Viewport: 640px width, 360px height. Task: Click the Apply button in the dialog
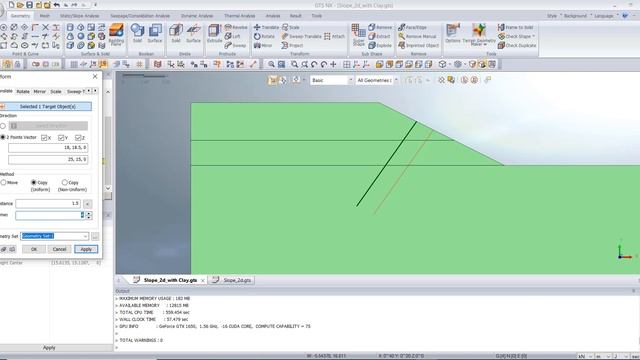[x=86, y=249]
